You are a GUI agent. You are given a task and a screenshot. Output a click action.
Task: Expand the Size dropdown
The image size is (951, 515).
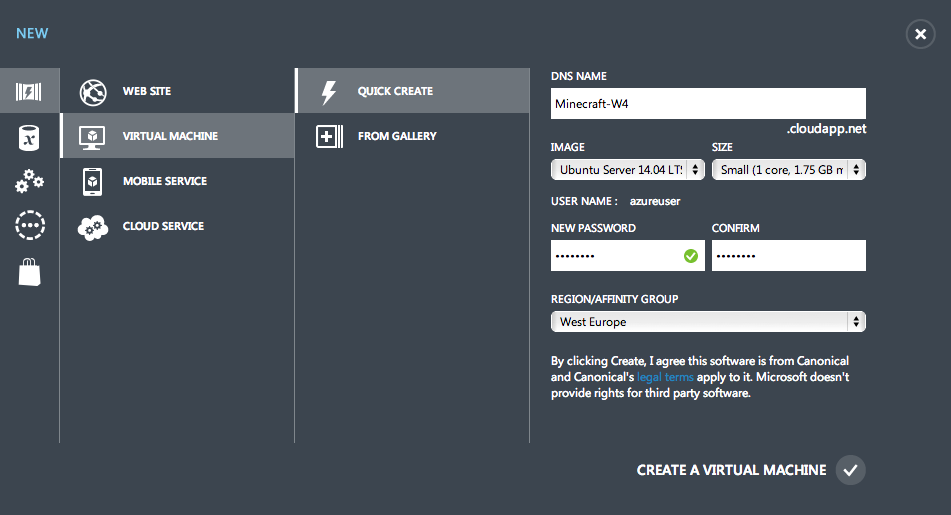tap(788, 170)
